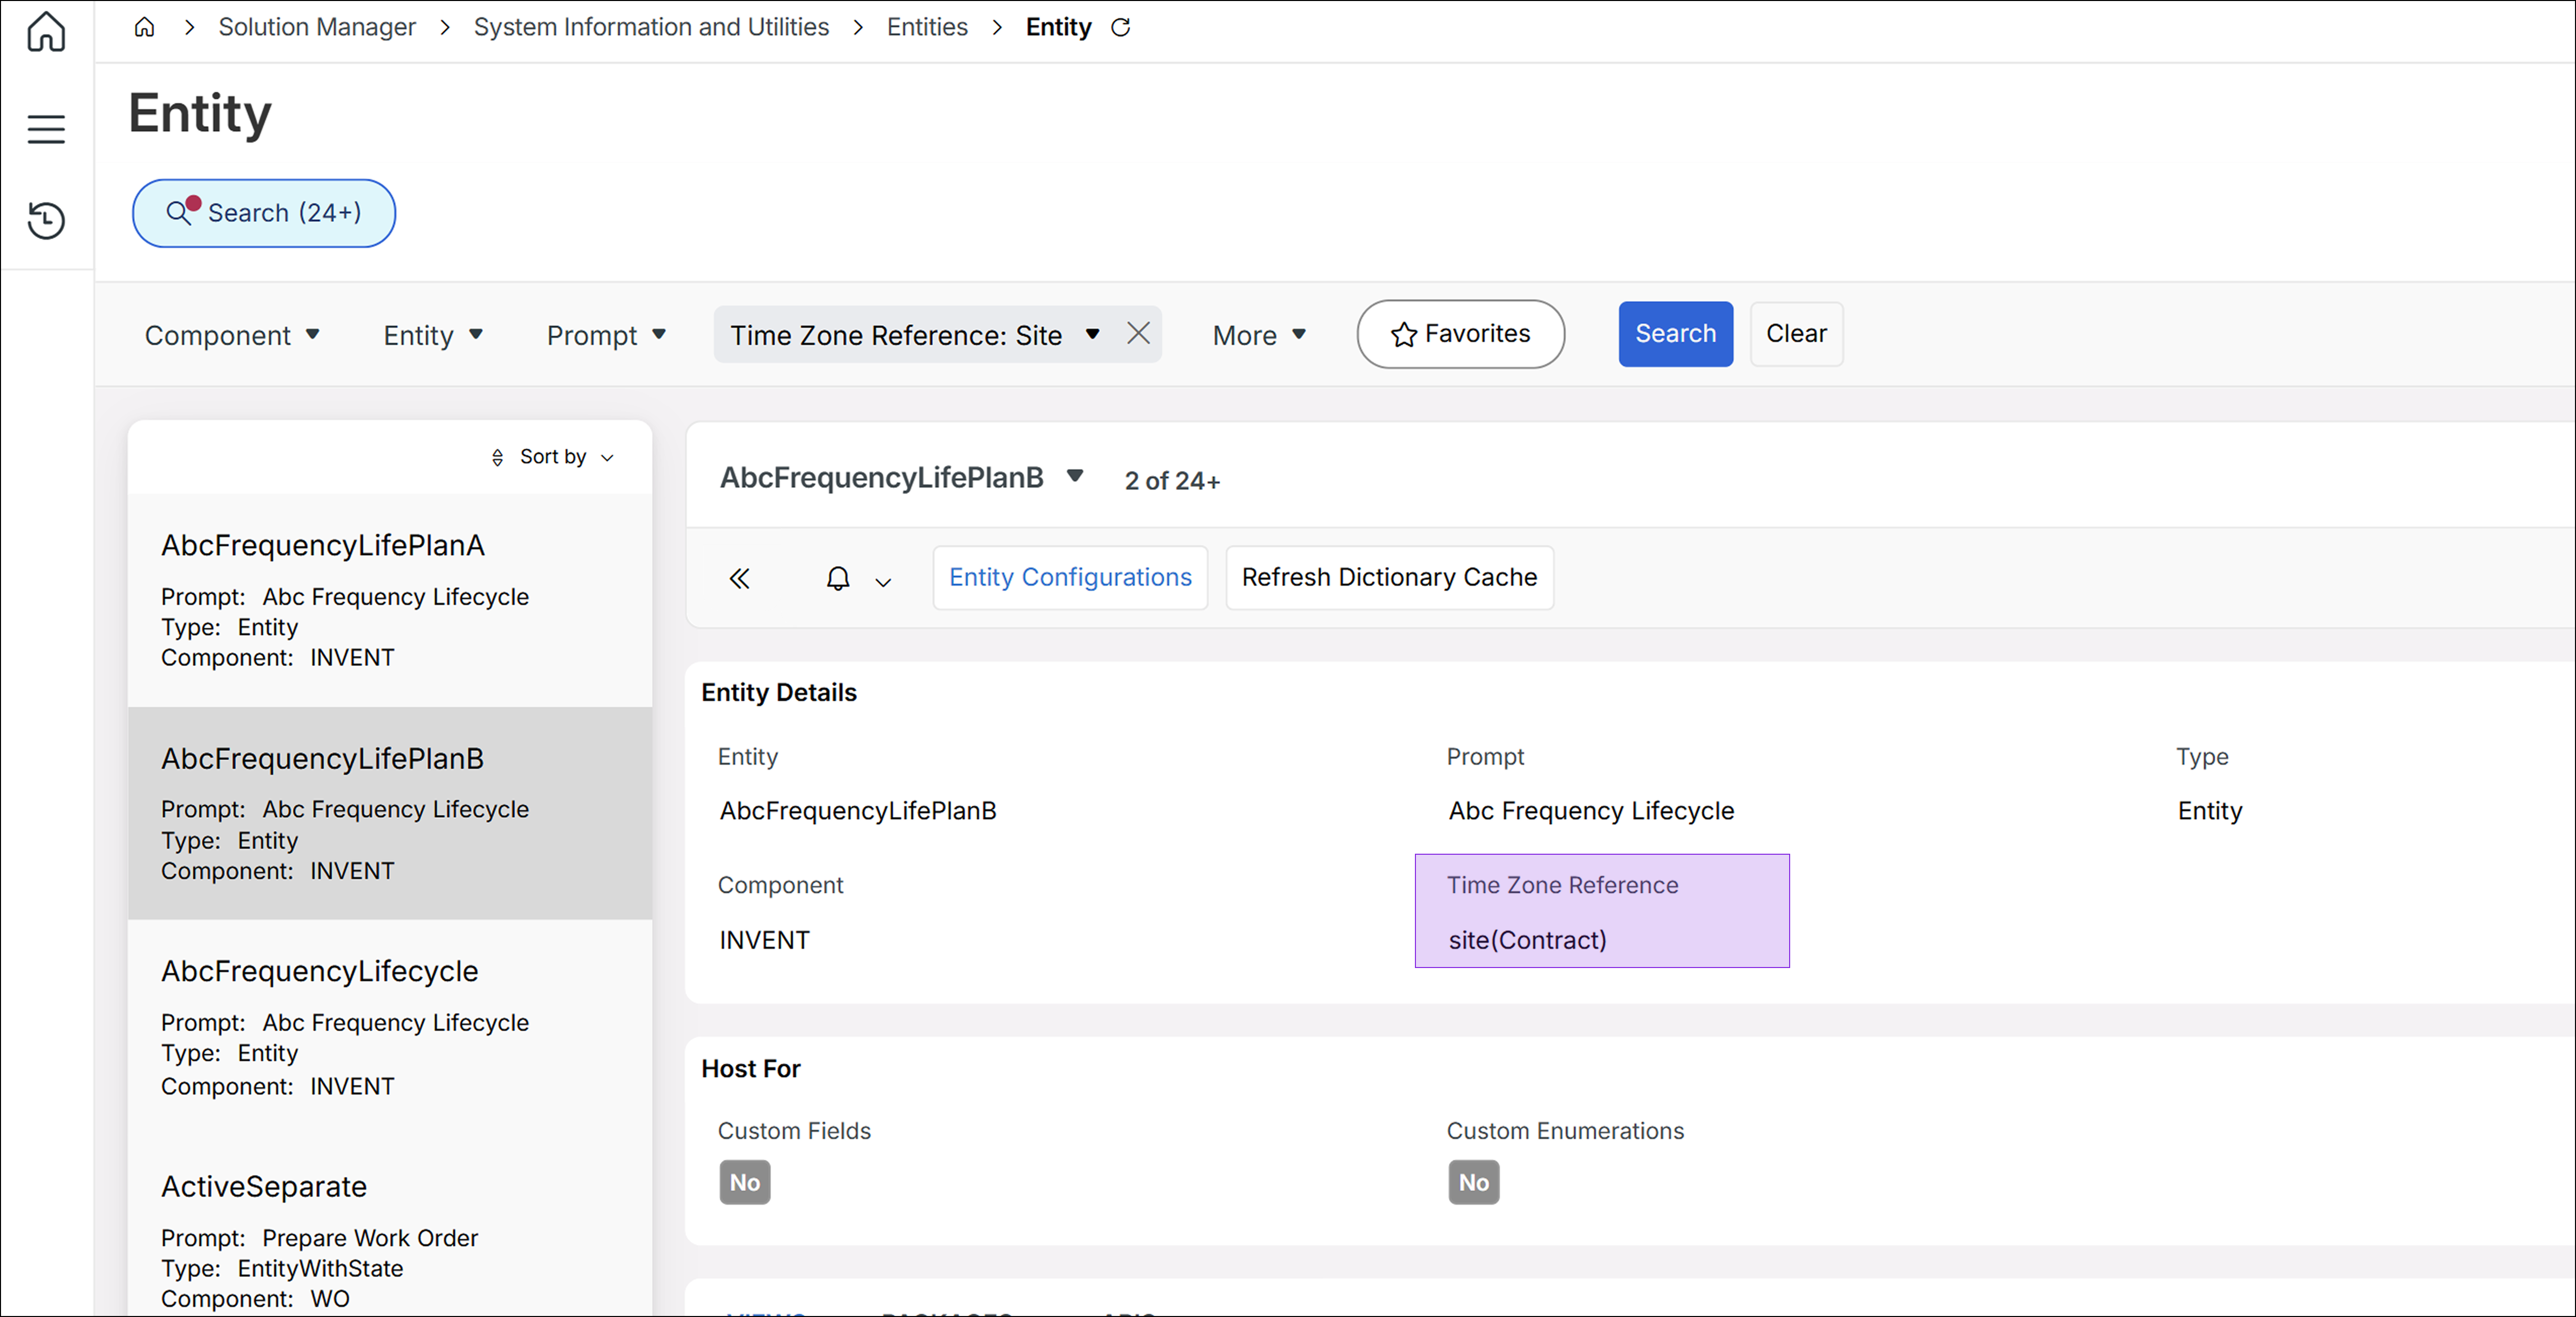2576x1317 pixels.
Task: Select the AbcFrequencyLifecycle list item
Action: coord(390,1027)
